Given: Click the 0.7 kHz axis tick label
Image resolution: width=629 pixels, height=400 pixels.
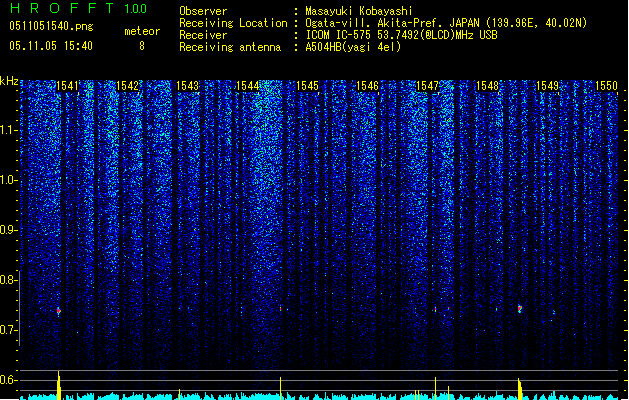Looking at the screenshot, I should (9, 330).
